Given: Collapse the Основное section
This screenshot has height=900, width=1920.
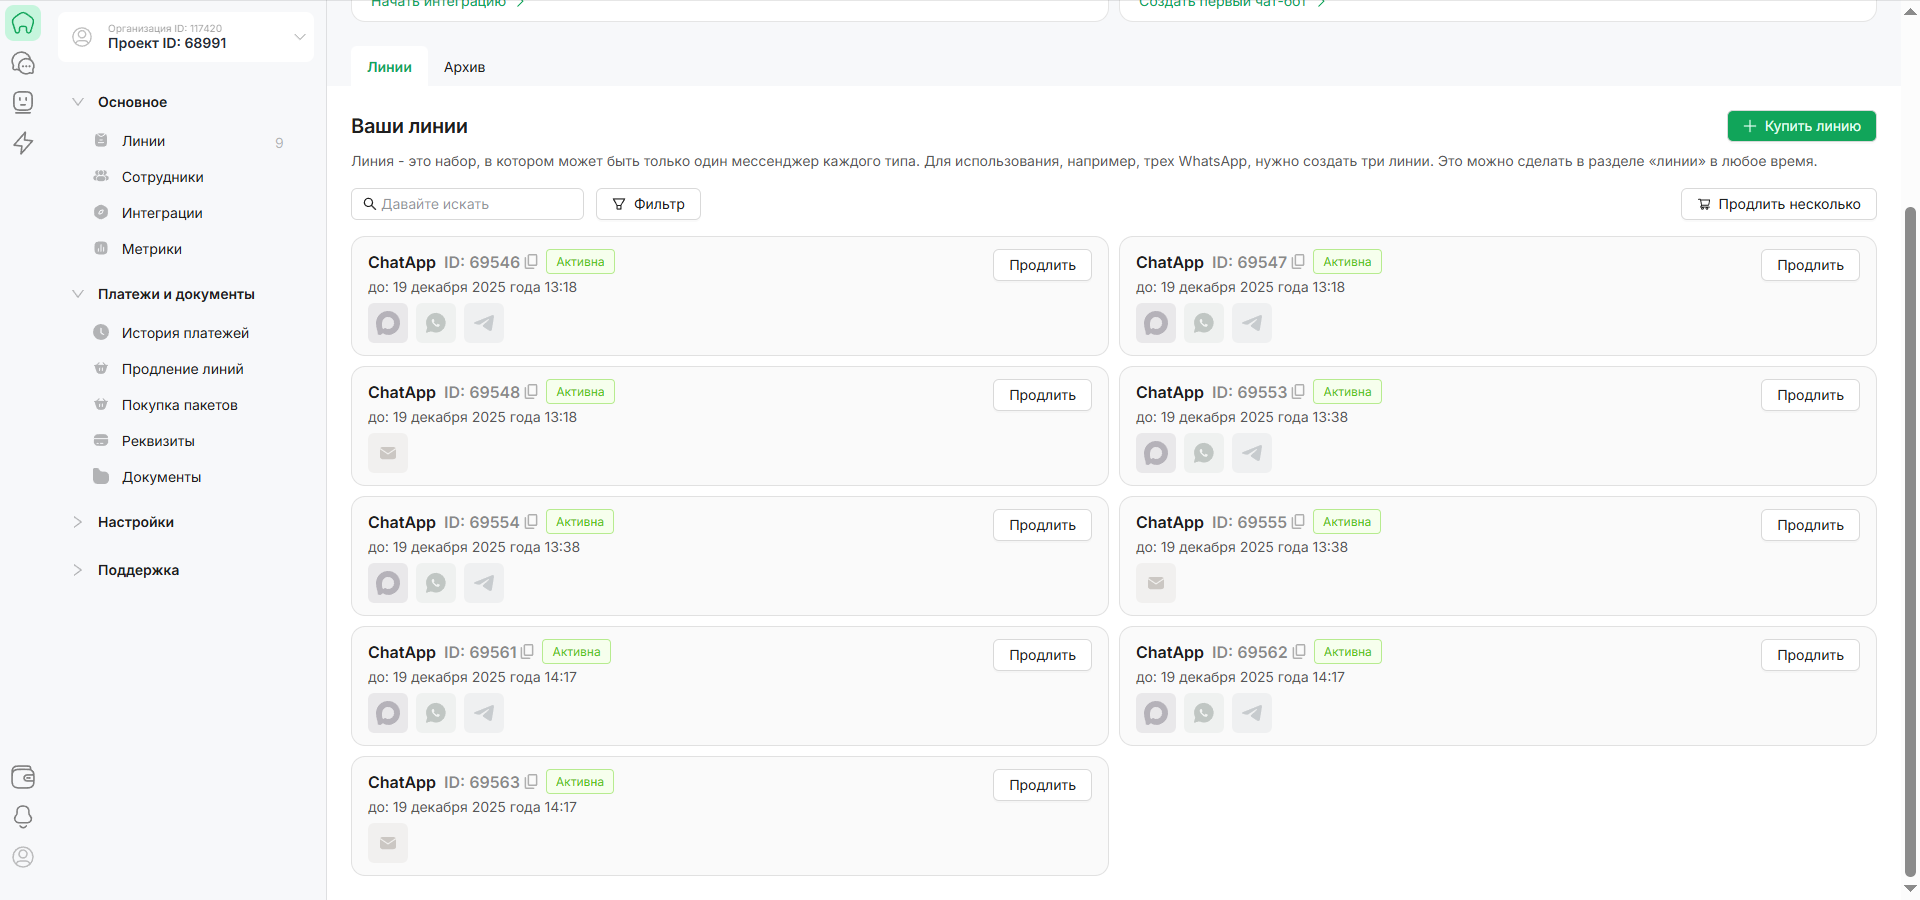Looking at the screenshot, I should pos(78,102).
